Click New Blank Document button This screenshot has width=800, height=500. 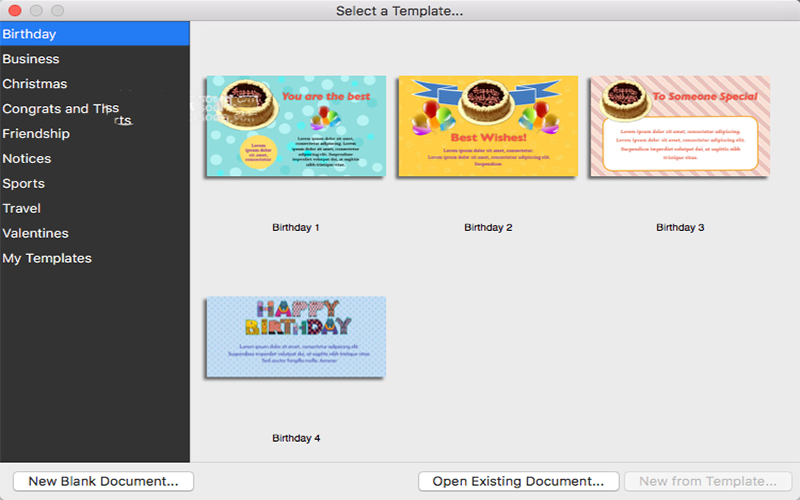click(104, 481)
